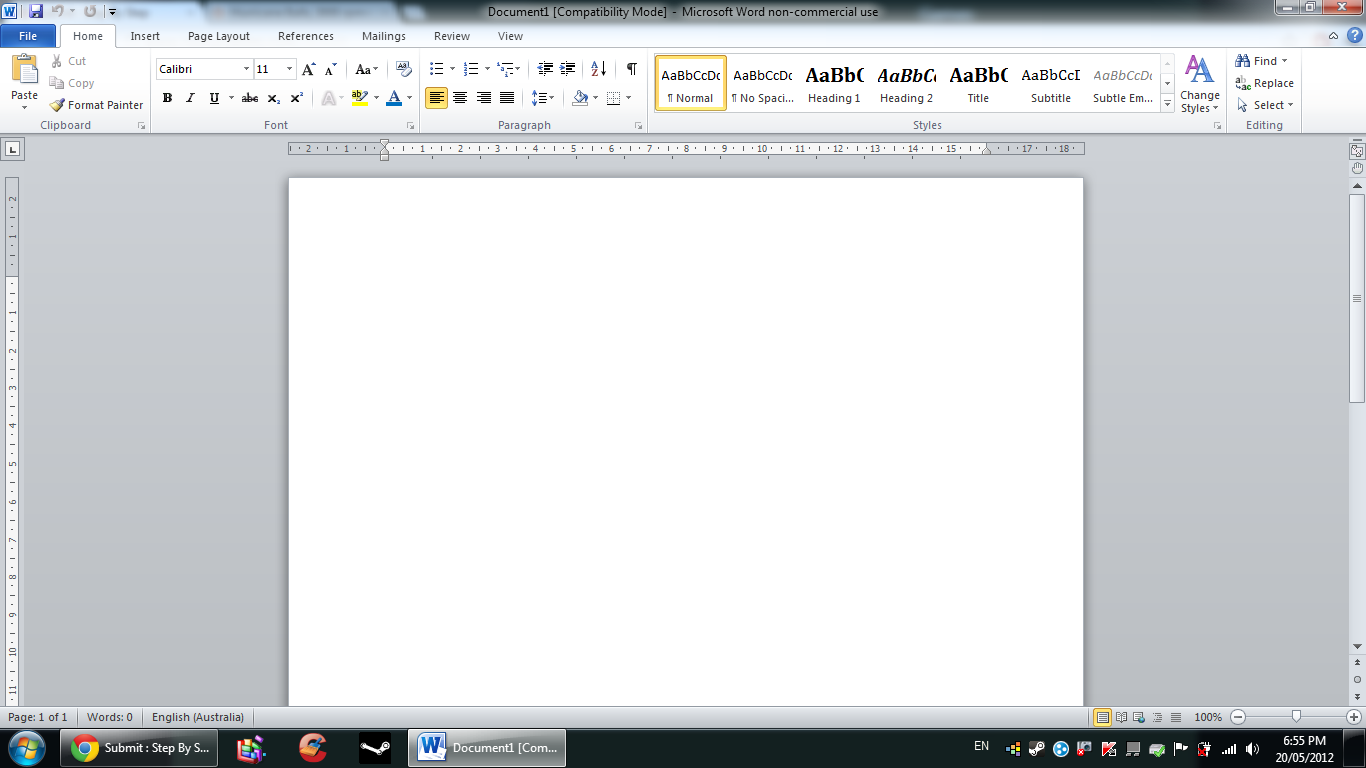Image resolution: width=1366 pixels, height=768 pixels.
Task: Apply bold formatting
Action: coord(167,99)
